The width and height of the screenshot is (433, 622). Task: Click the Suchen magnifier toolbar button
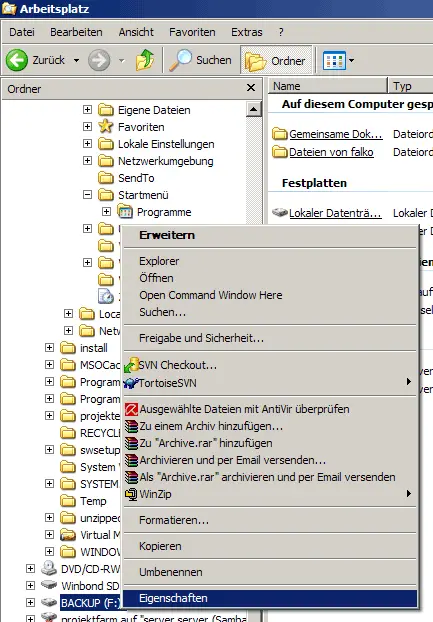click(x=201, y=60)
